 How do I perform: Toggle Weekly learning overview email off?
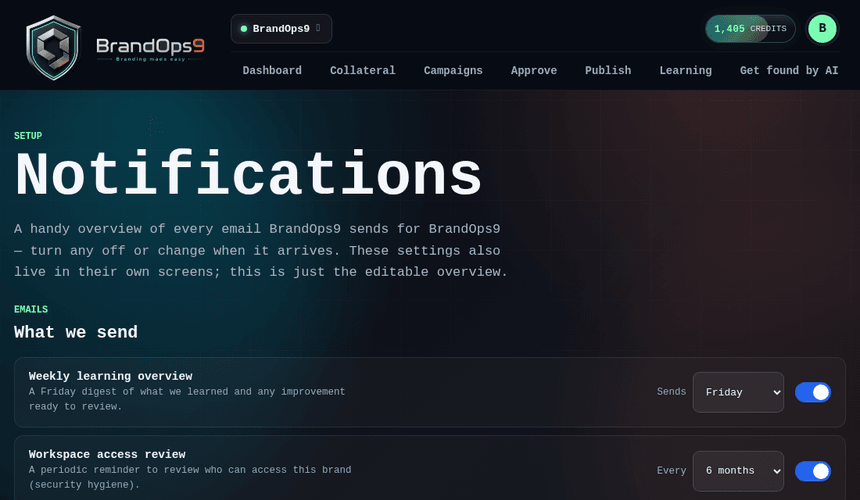point(813,393)
